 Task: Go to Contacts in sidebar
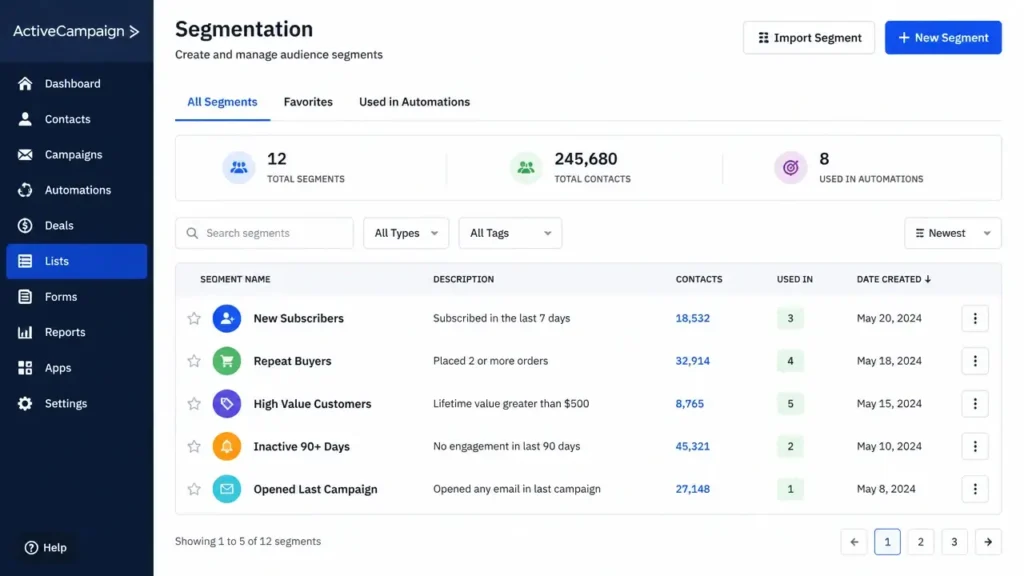[76, 119]
